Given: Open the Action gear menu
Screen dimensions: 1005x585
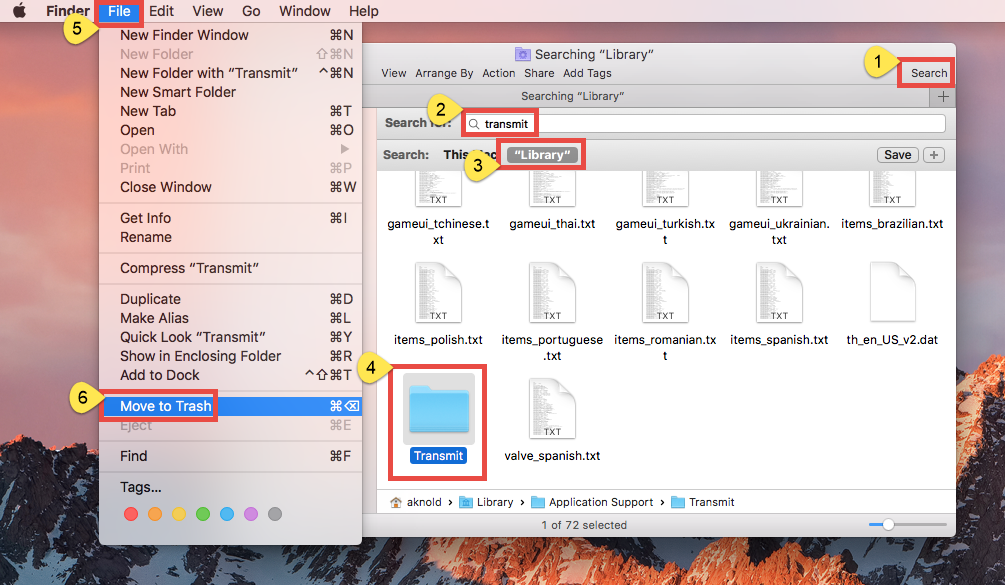Looking at the screenshot, I should pos(497,72).
